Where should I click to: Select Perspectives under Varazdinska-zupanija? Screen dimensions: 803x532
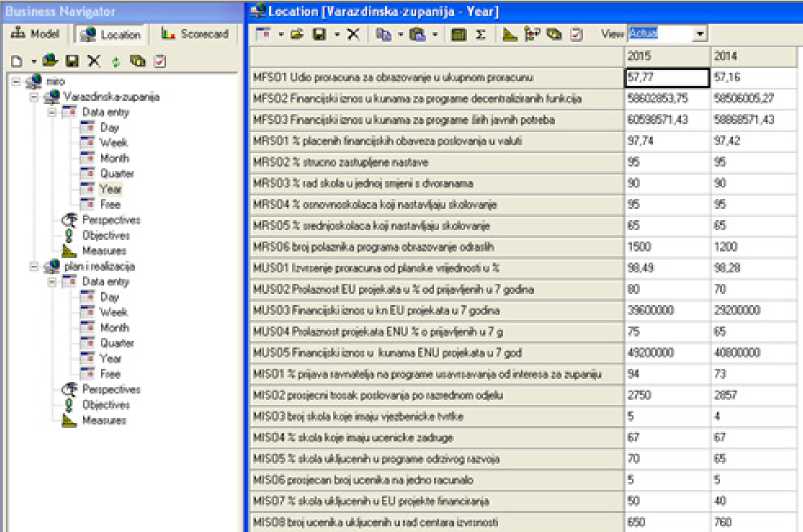110,220
